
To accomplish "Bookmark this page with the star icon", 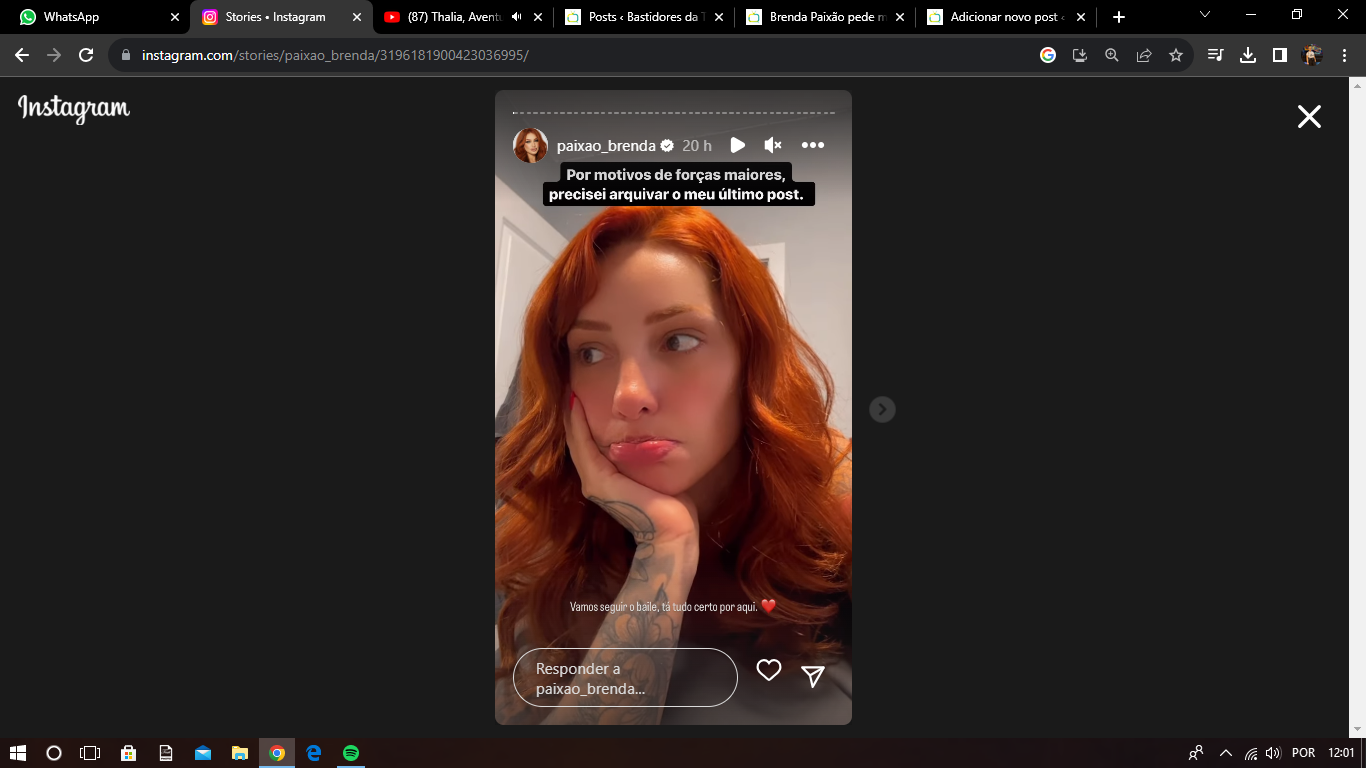I will [1176, 55].
